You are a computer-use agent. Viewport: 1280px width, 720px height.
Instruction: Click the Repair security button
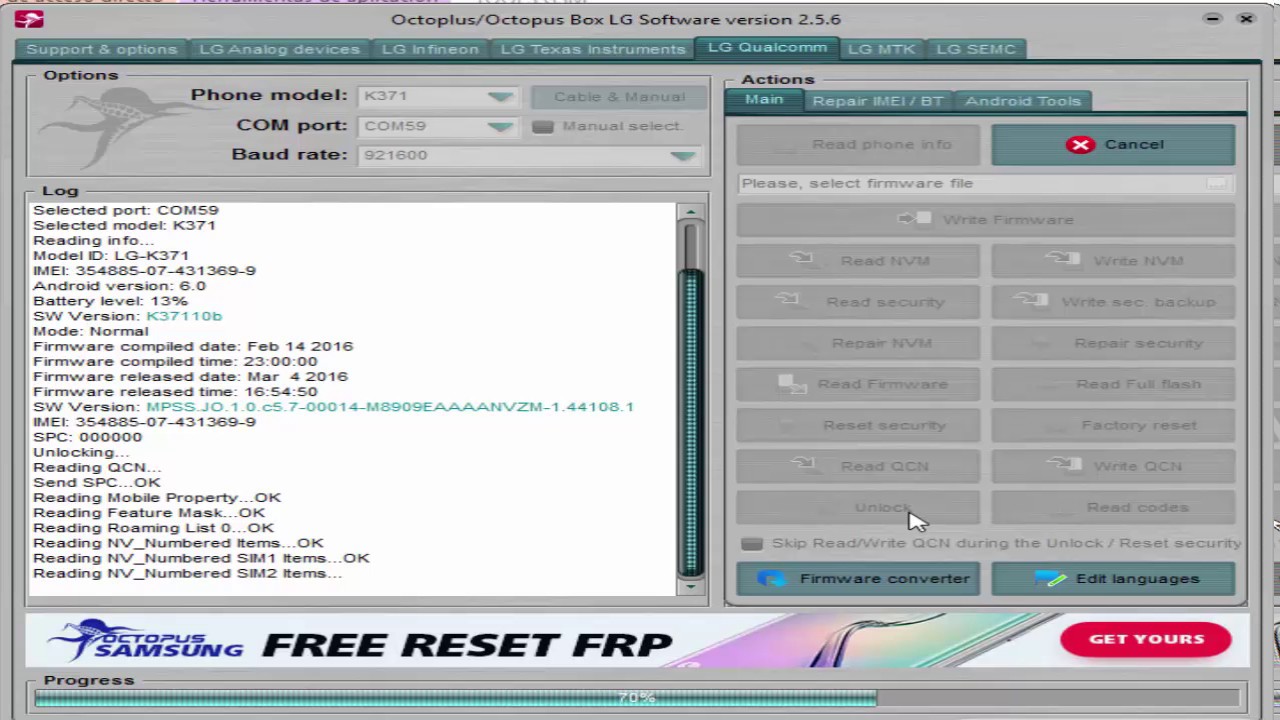point(1113,343)
